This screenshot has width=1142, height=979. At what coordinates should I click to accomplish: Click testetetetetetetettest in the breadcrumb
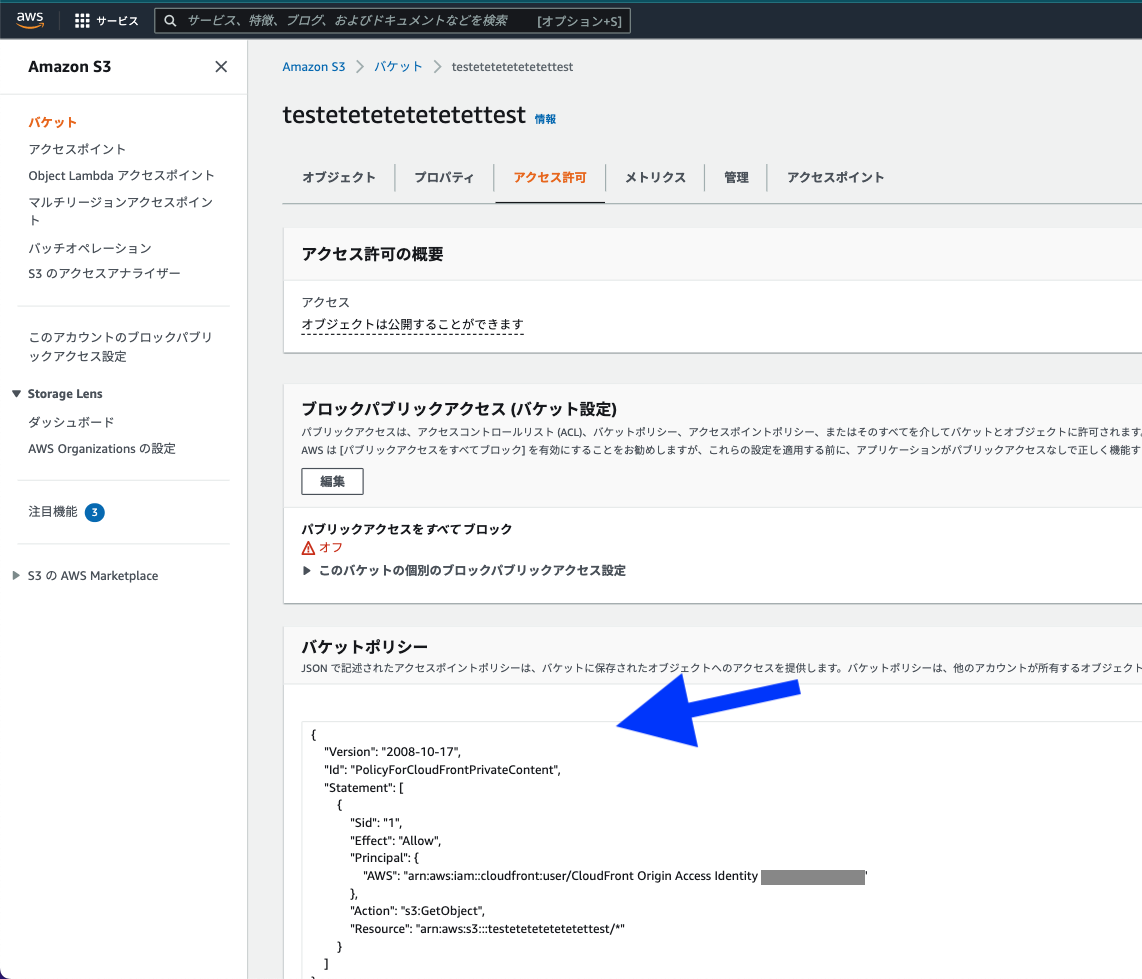[512, 66]
